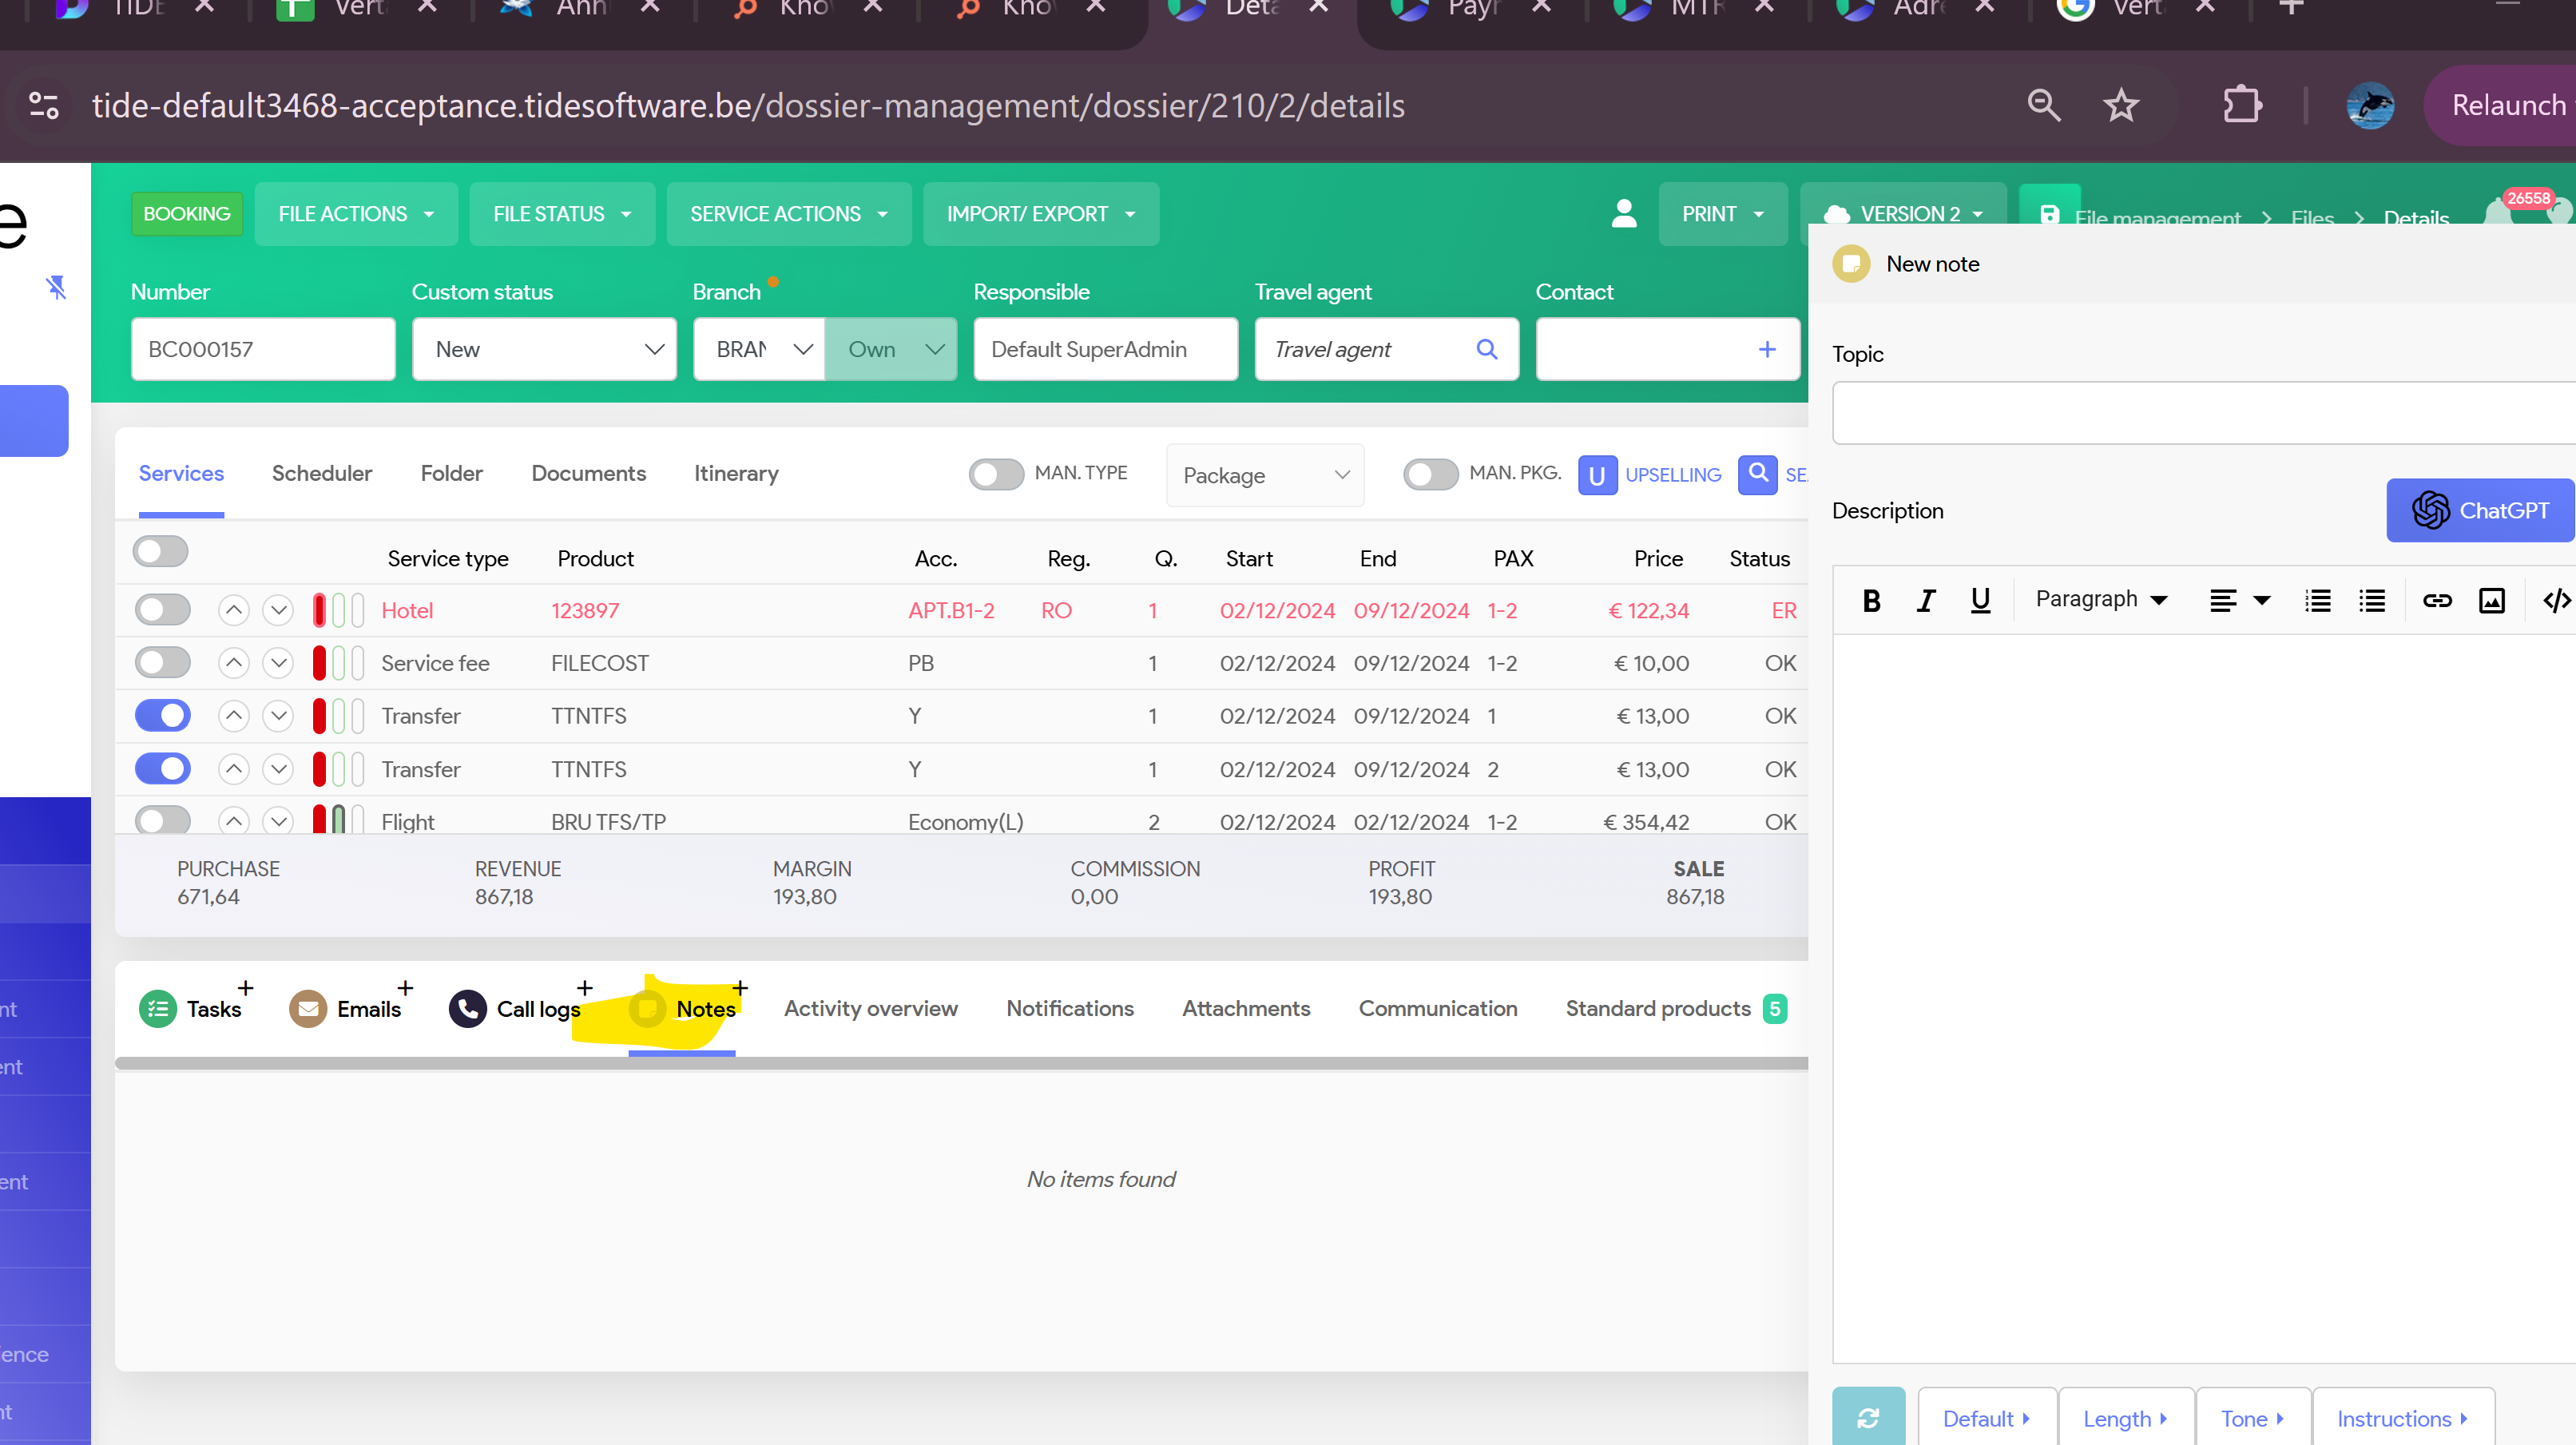Click the Bold formatting icon
The image size is (2576, 1445).
pos(1871,600)
